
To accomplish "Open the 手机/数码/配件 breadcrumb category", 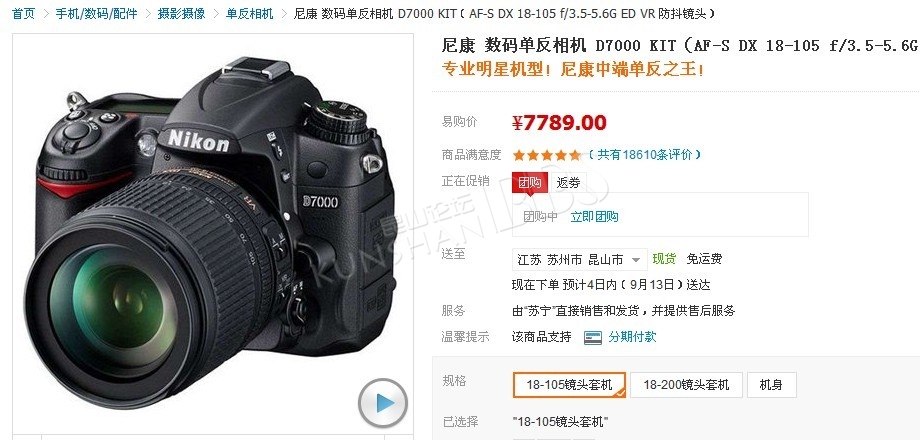I will coord(96,13).
